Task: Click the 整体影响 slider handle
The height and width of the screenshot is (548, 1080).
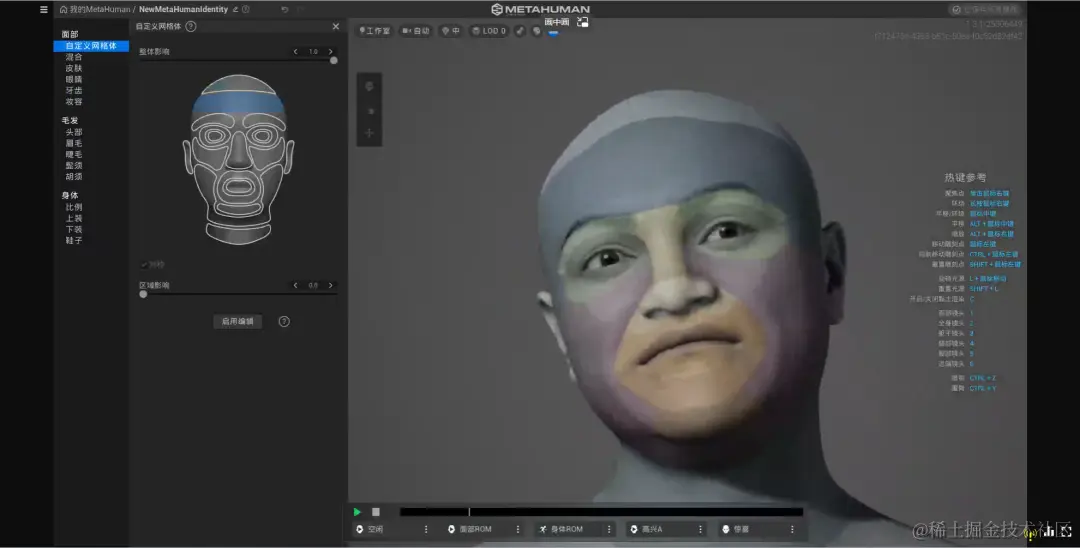Action: [333, 61]
